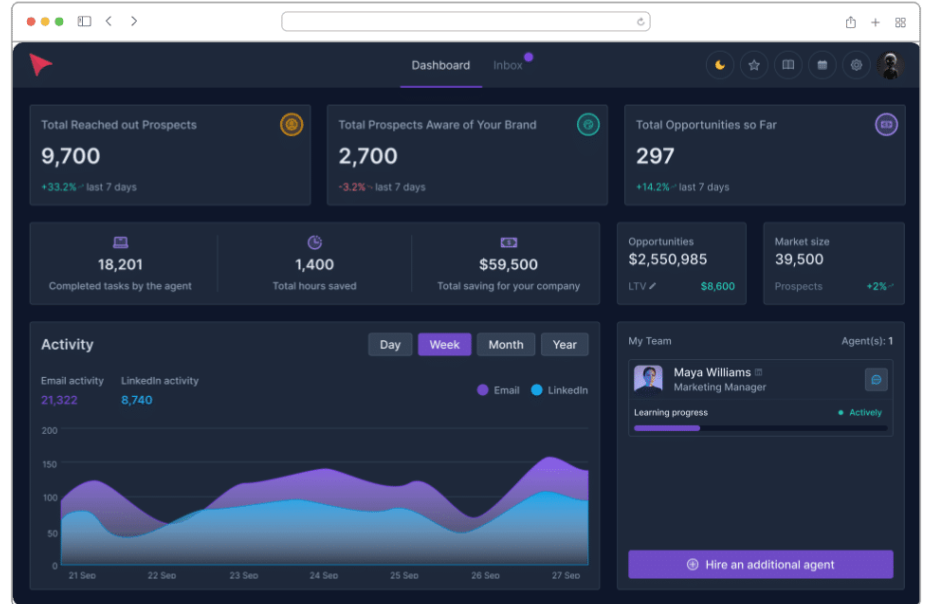Open favorites via the star icon

754,65
